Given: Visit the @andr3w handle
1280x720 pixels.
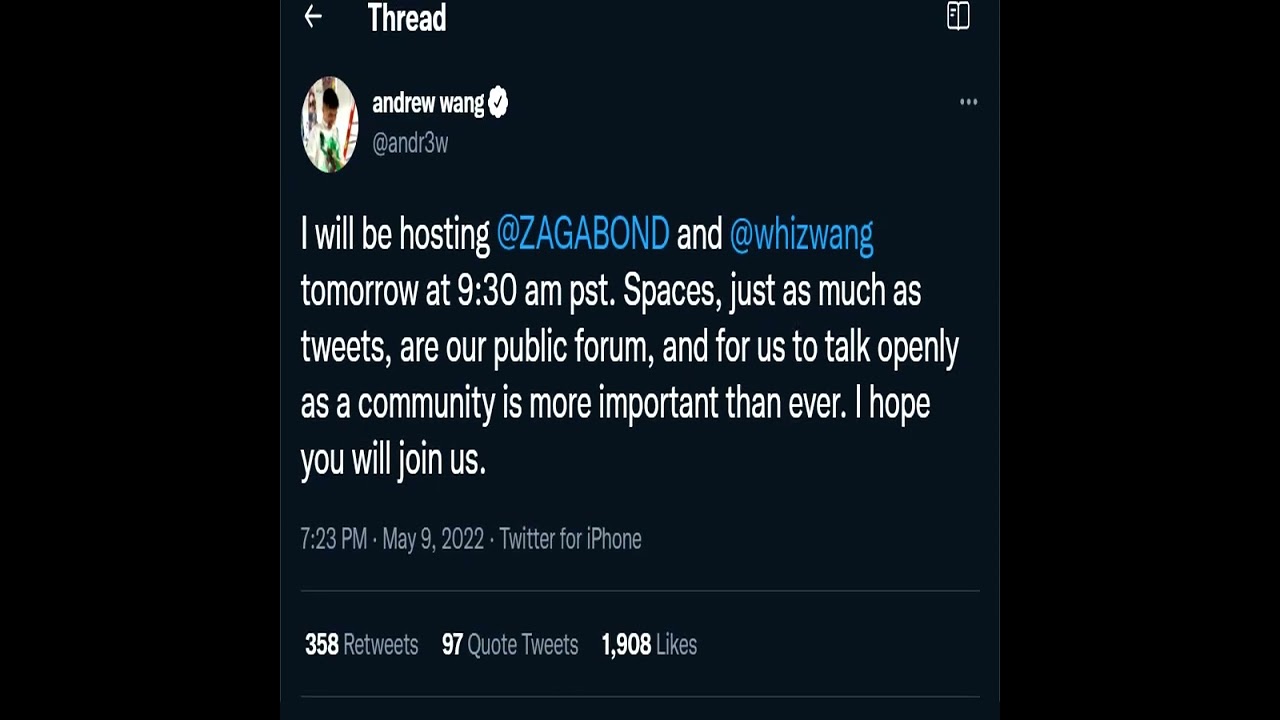Looking at the screenshot, I should 410,143.
